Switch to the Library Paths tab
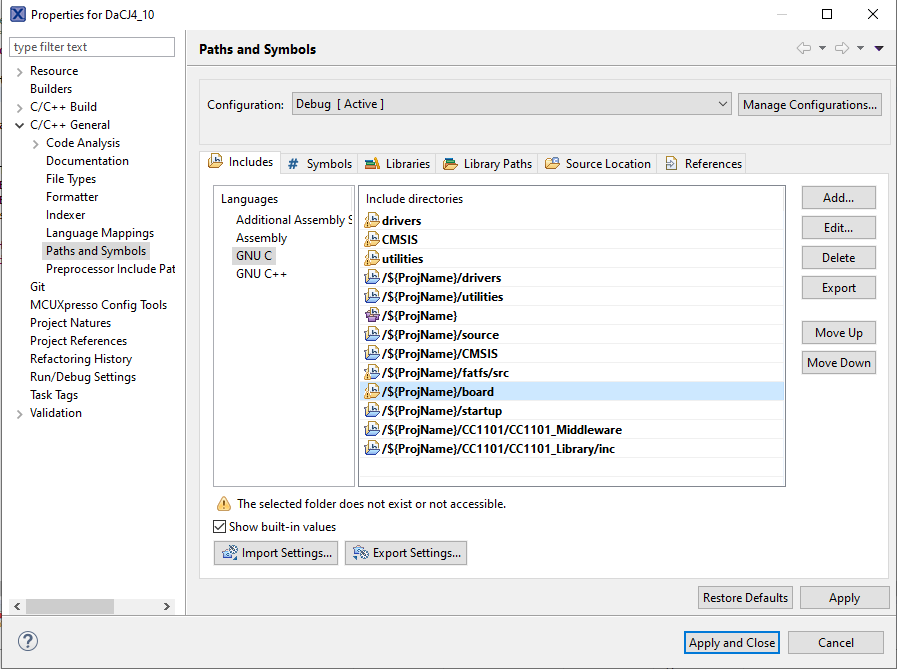Screen dimensions: 897x669 tap(487, 164)
